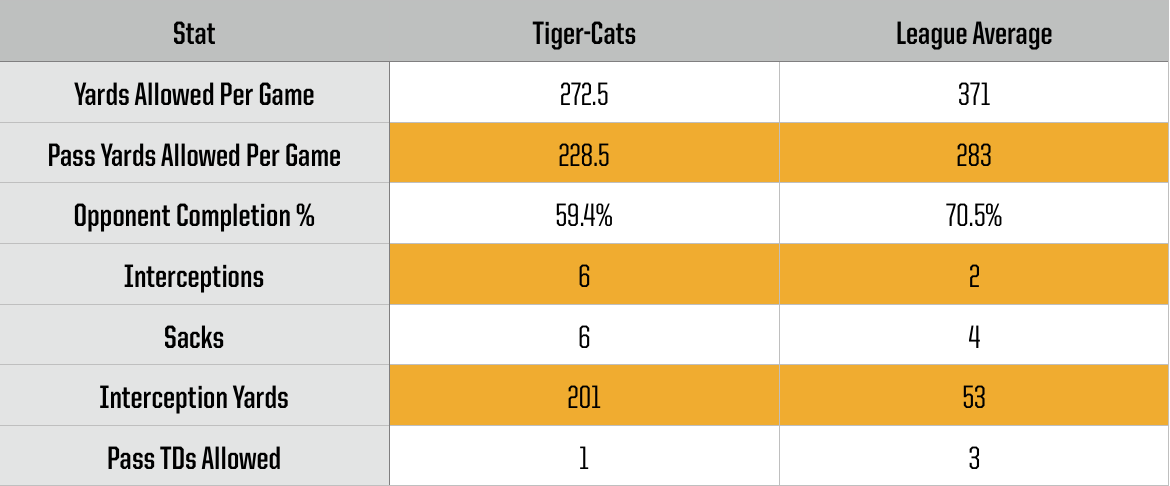Click the highlighted 228.5 cell

[584, 155]
